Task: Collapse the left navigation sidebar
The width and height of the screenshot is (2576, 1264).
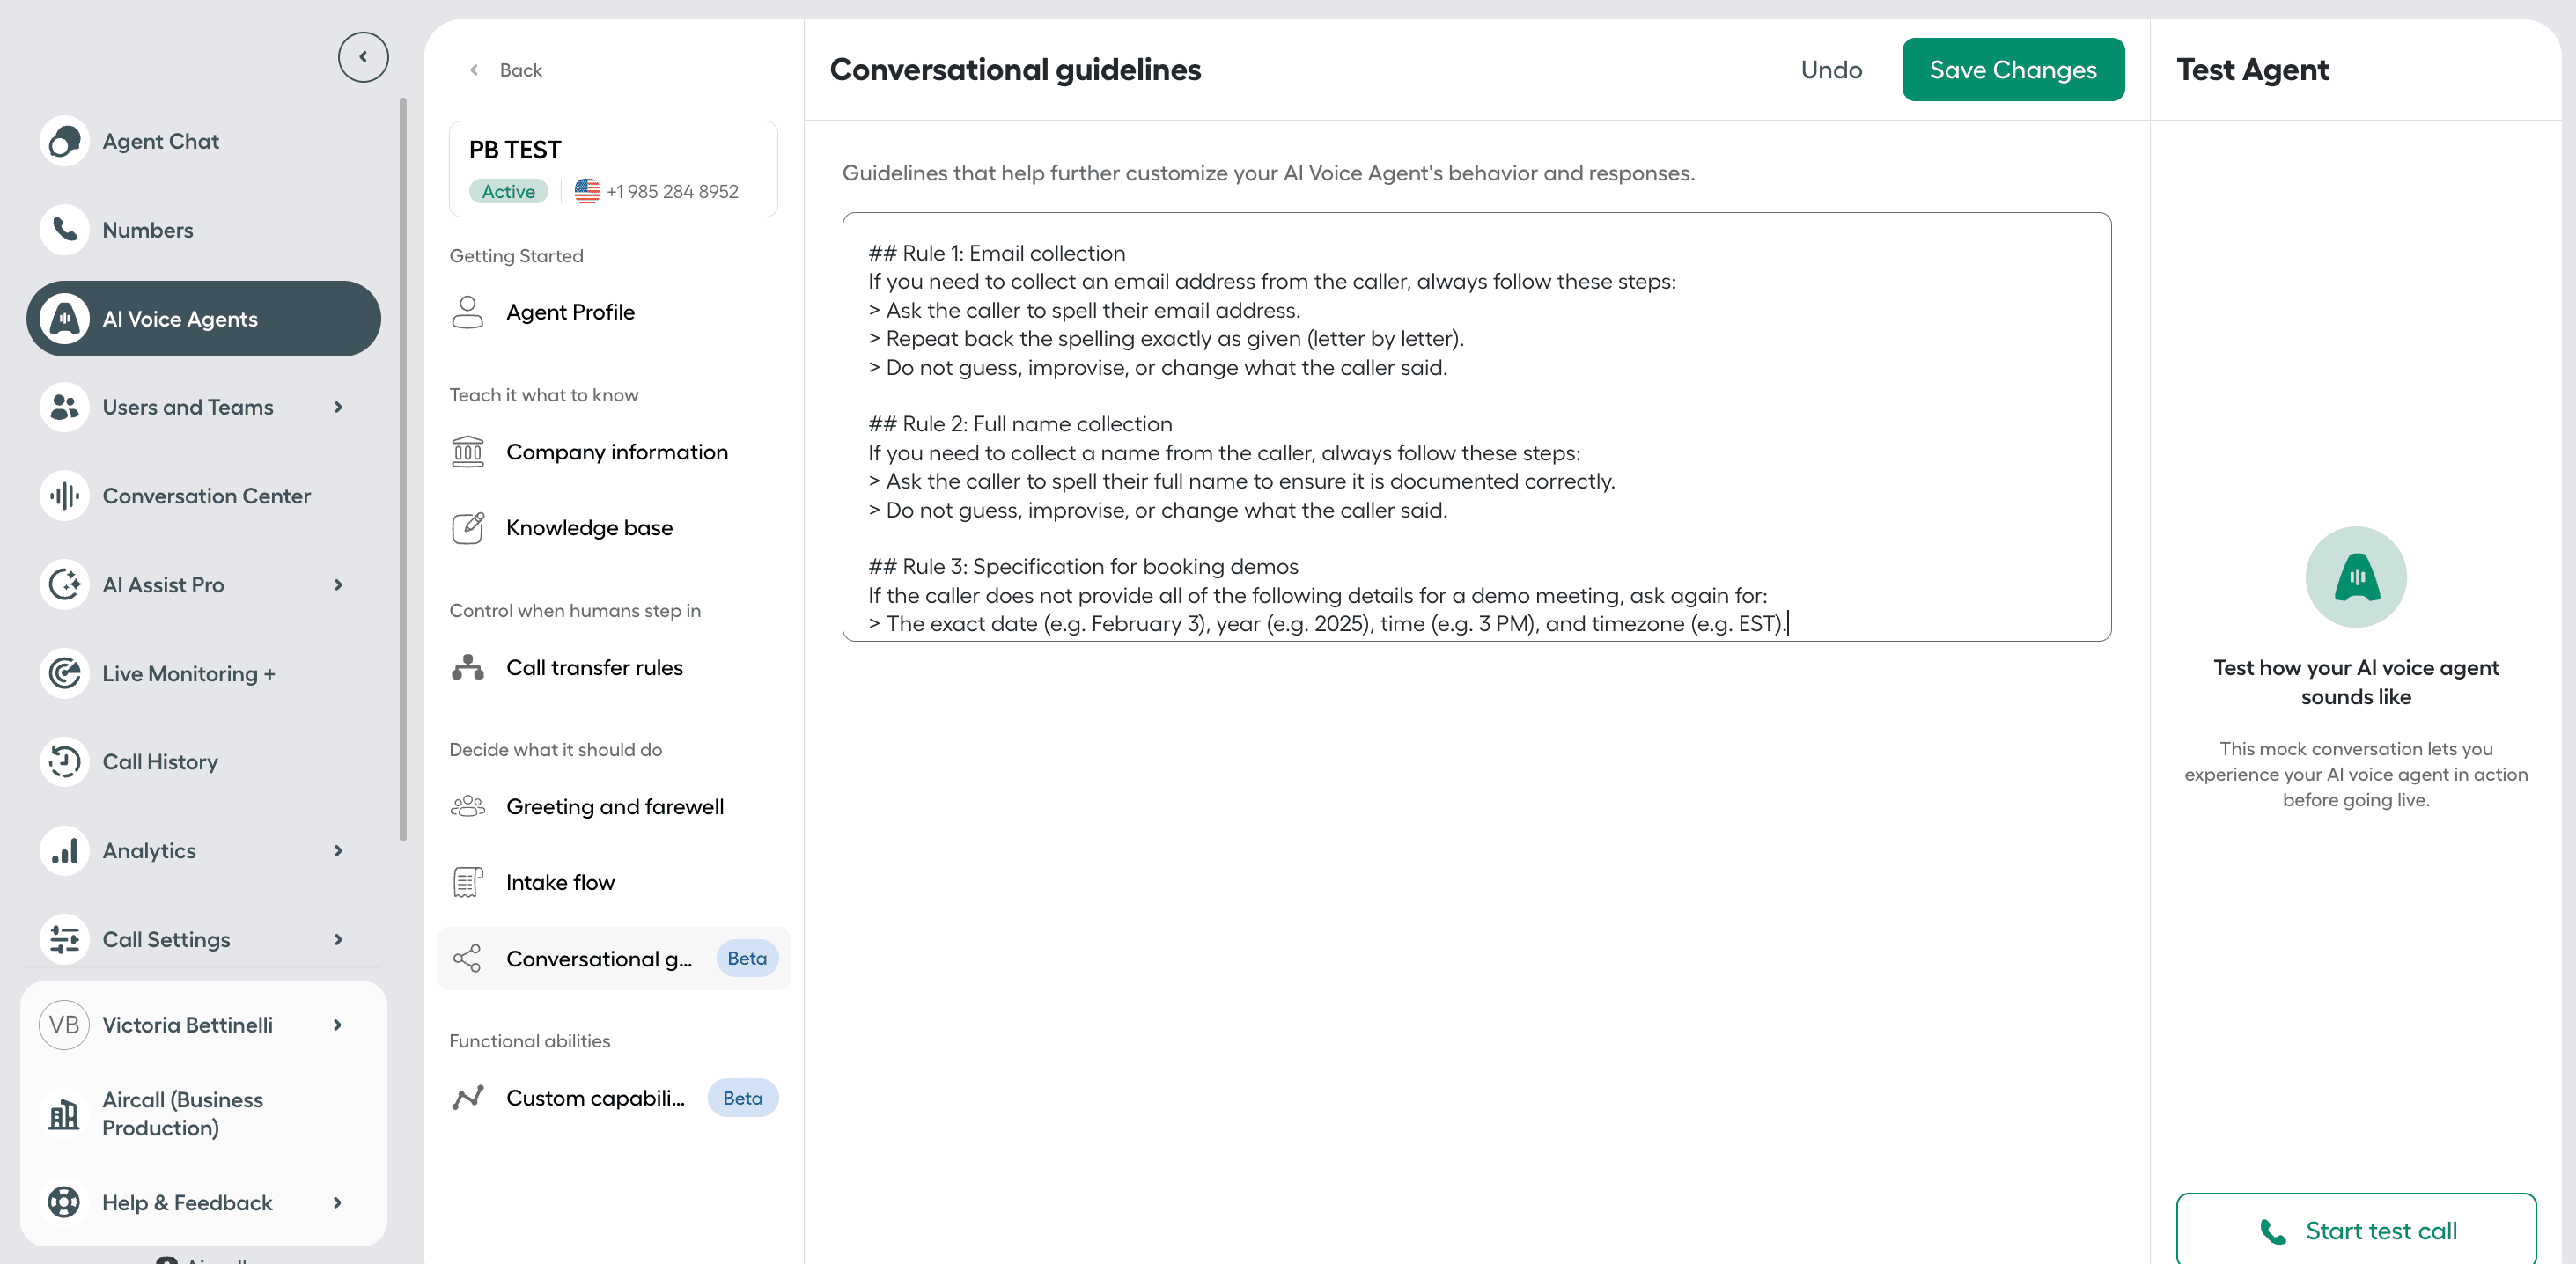Action: pyautogui.click(x=363, y=56)
